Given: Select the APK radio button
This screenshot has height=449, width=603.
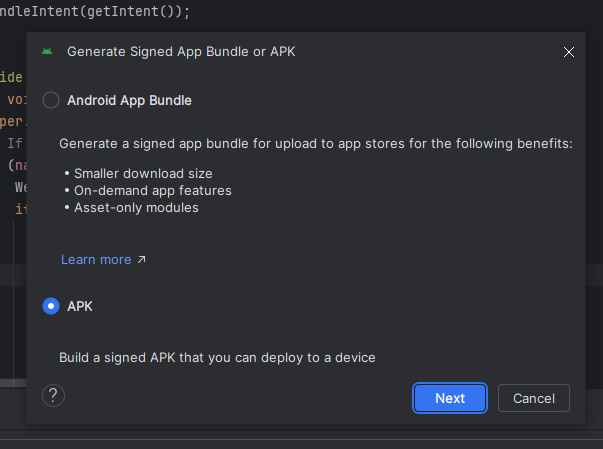Looking at the screenshot, I should tap(51, 306).
